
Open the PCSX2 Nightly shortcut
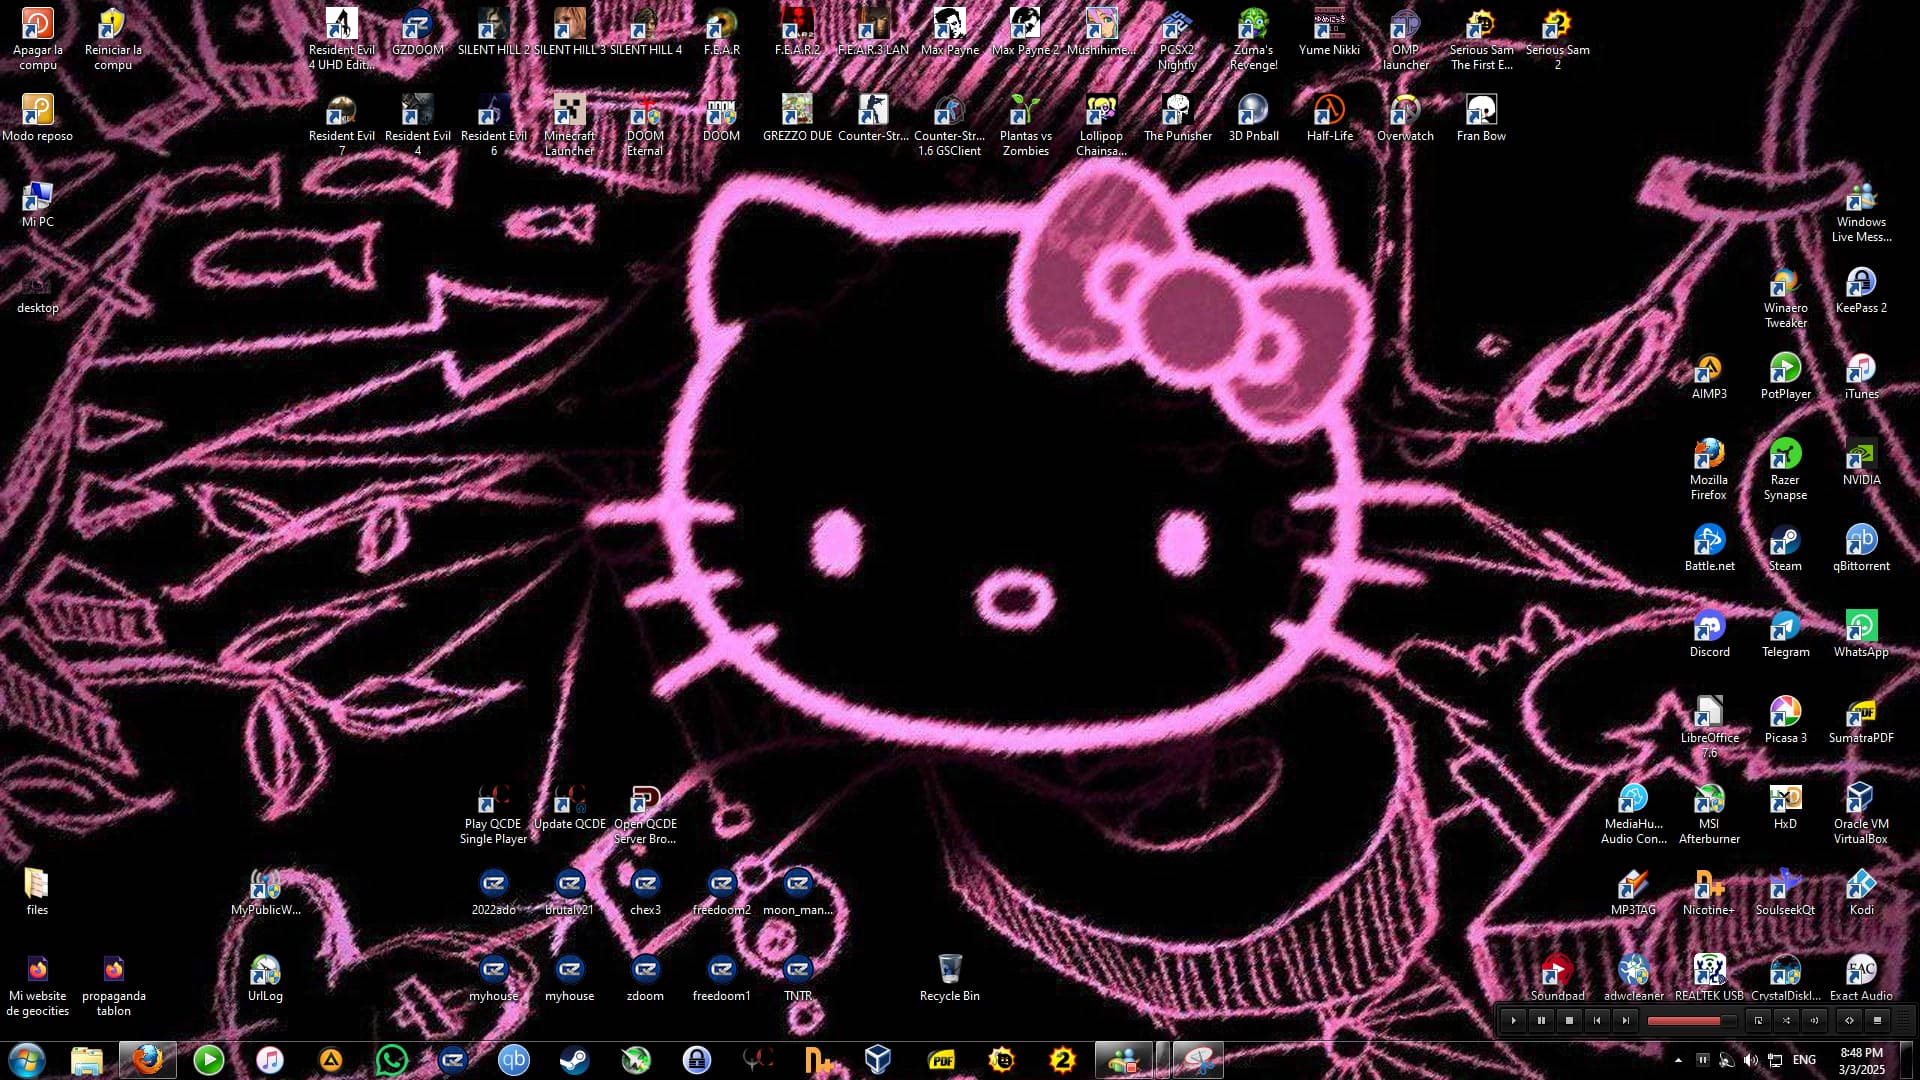[x=1177, y=39]
